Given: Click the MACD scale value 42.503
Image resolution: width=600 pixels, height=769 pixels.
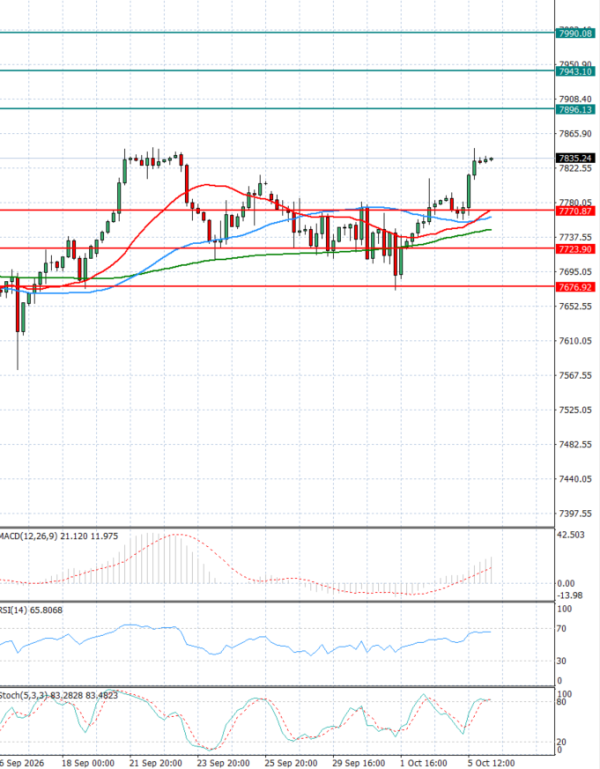Looking at the screenshot, I should tap(571, 535).
